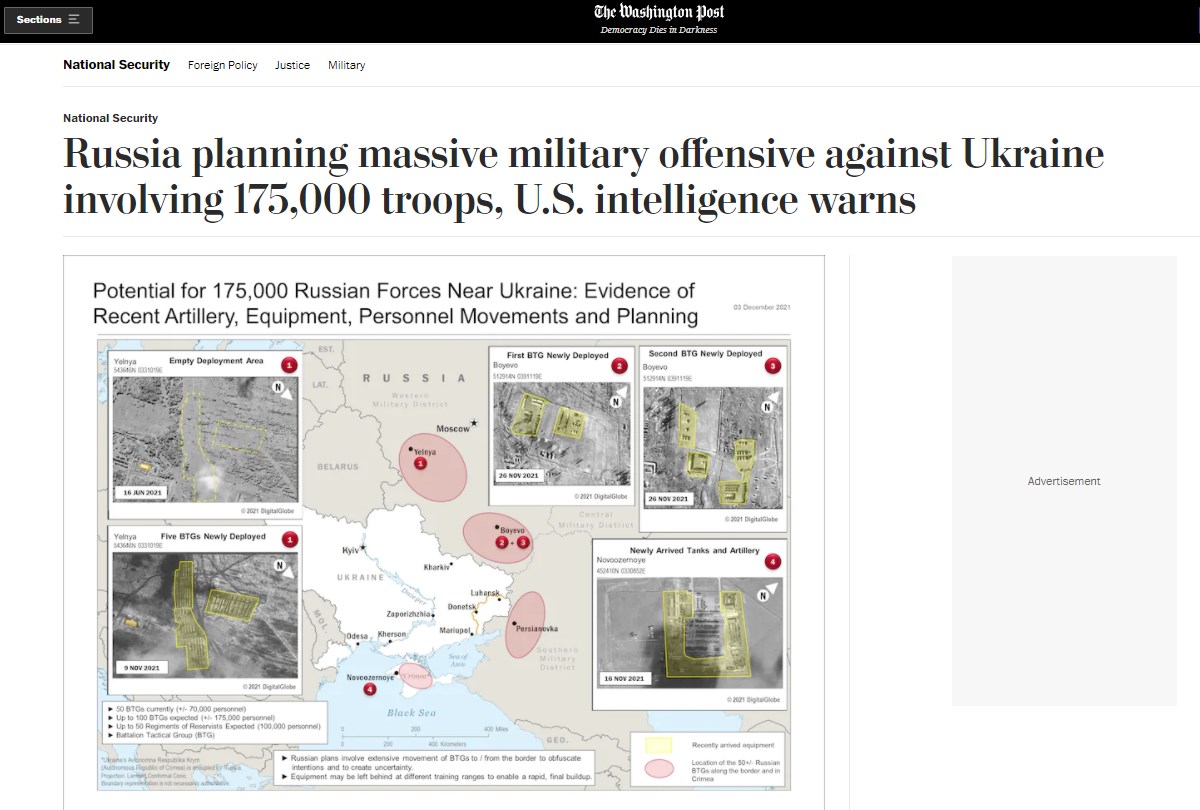Click the National Security label above headline
1200x810 pixels.
click(110, 118)
